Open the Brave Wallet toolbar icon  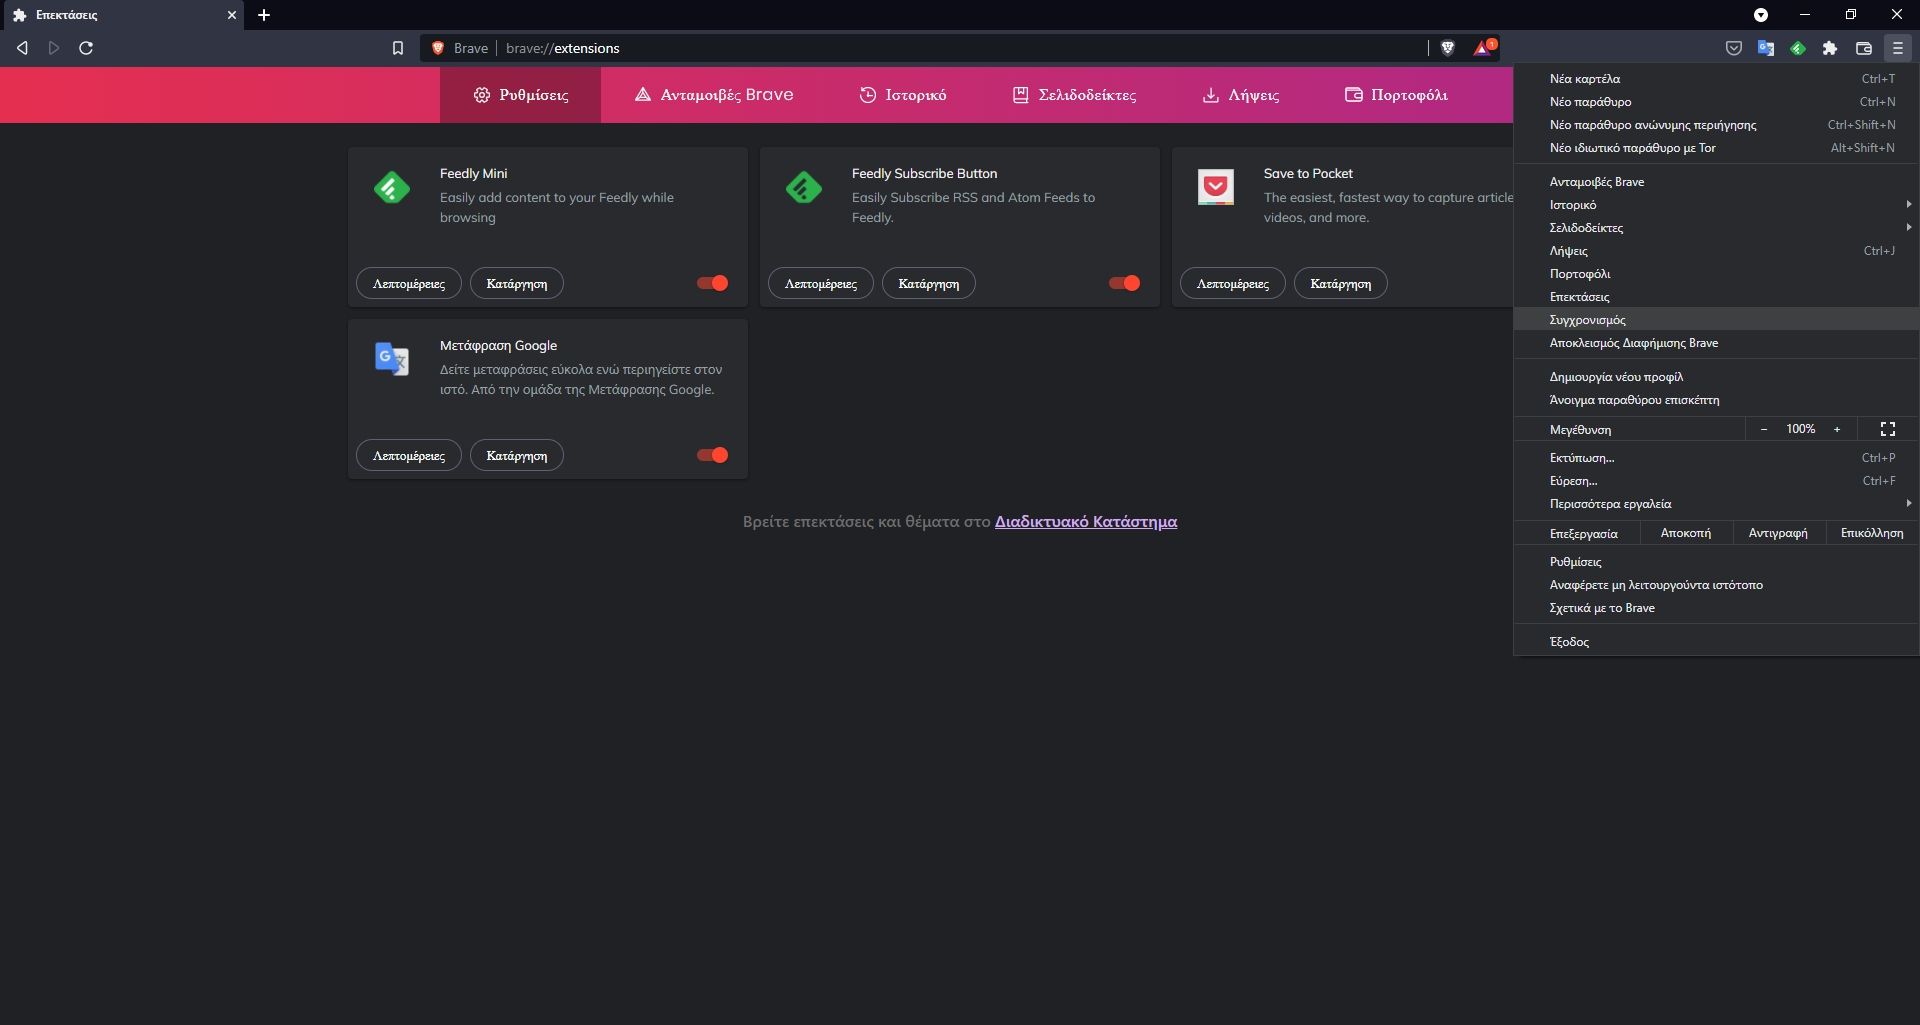[x=1864, y=48]
